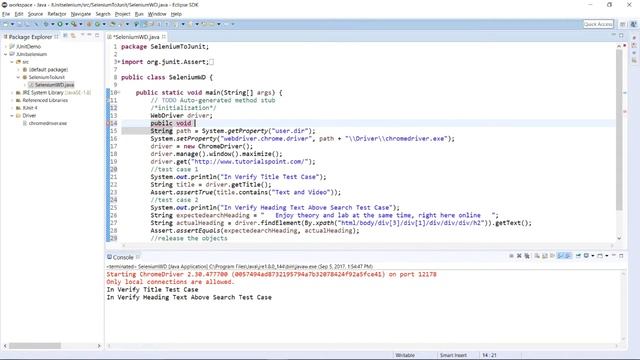640x360 pixels.
Task: Open the Navigate menu
Action: (x=81, y=14)
